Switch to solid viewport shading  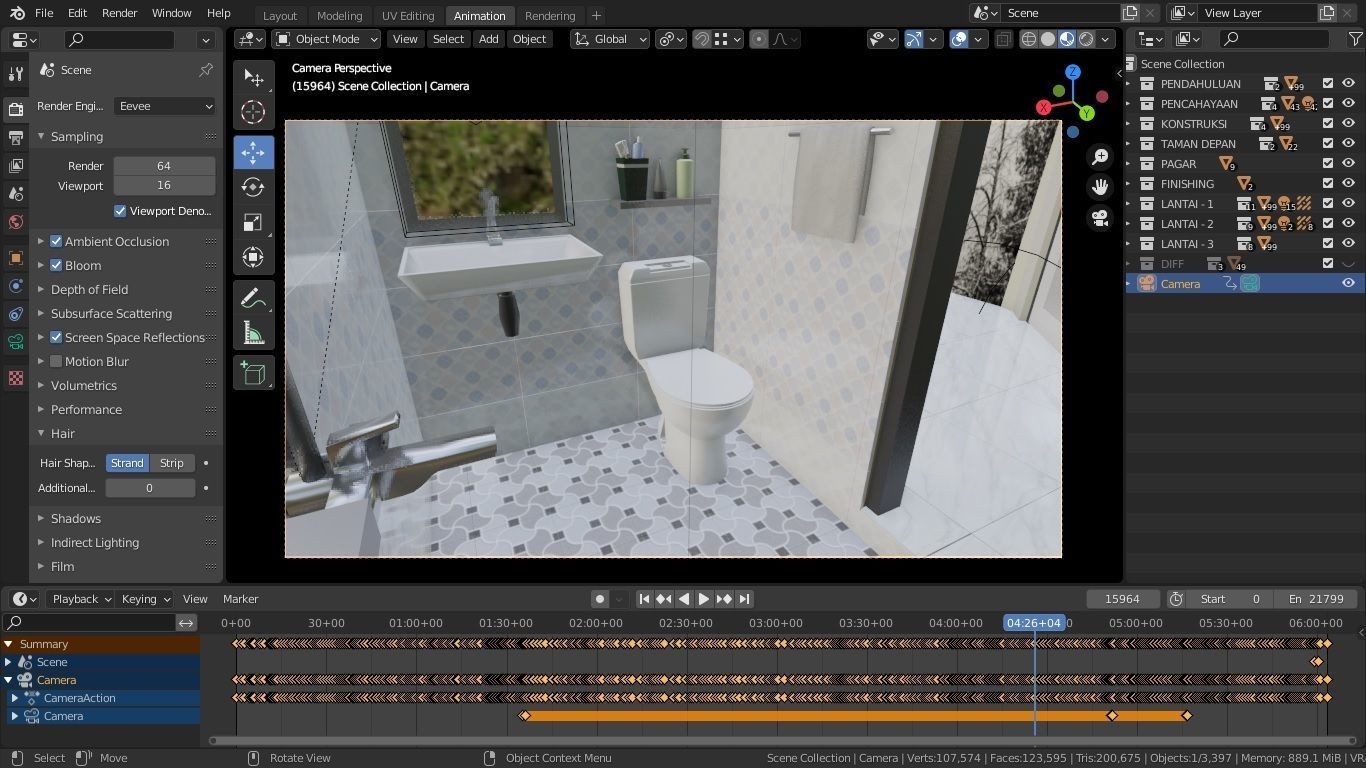pos(1048,39)
